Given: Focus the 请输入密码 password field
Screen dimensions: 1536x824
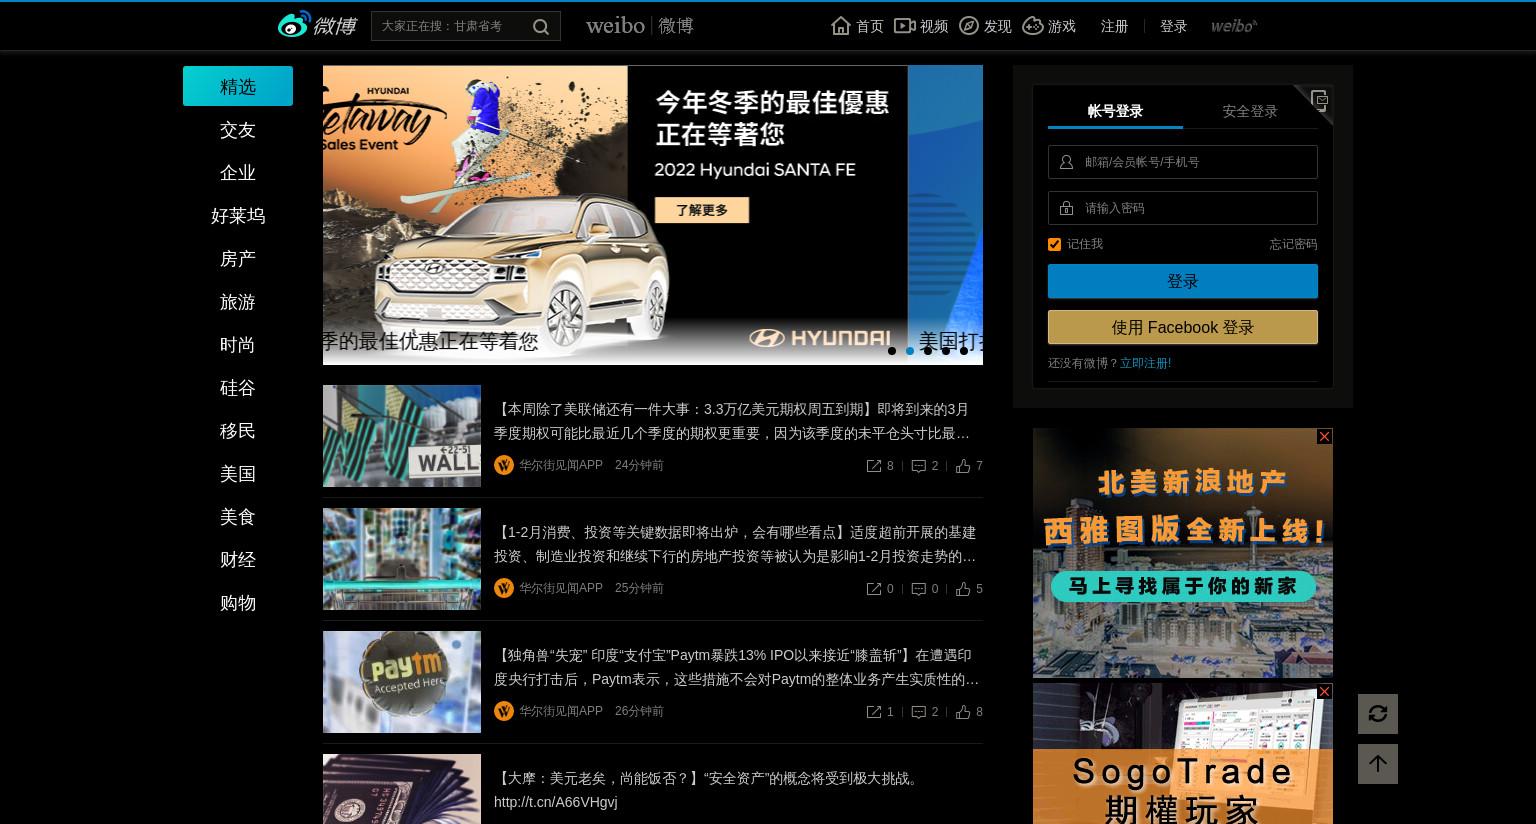Looking at the screenshot, I should (x=1183, y=208).
